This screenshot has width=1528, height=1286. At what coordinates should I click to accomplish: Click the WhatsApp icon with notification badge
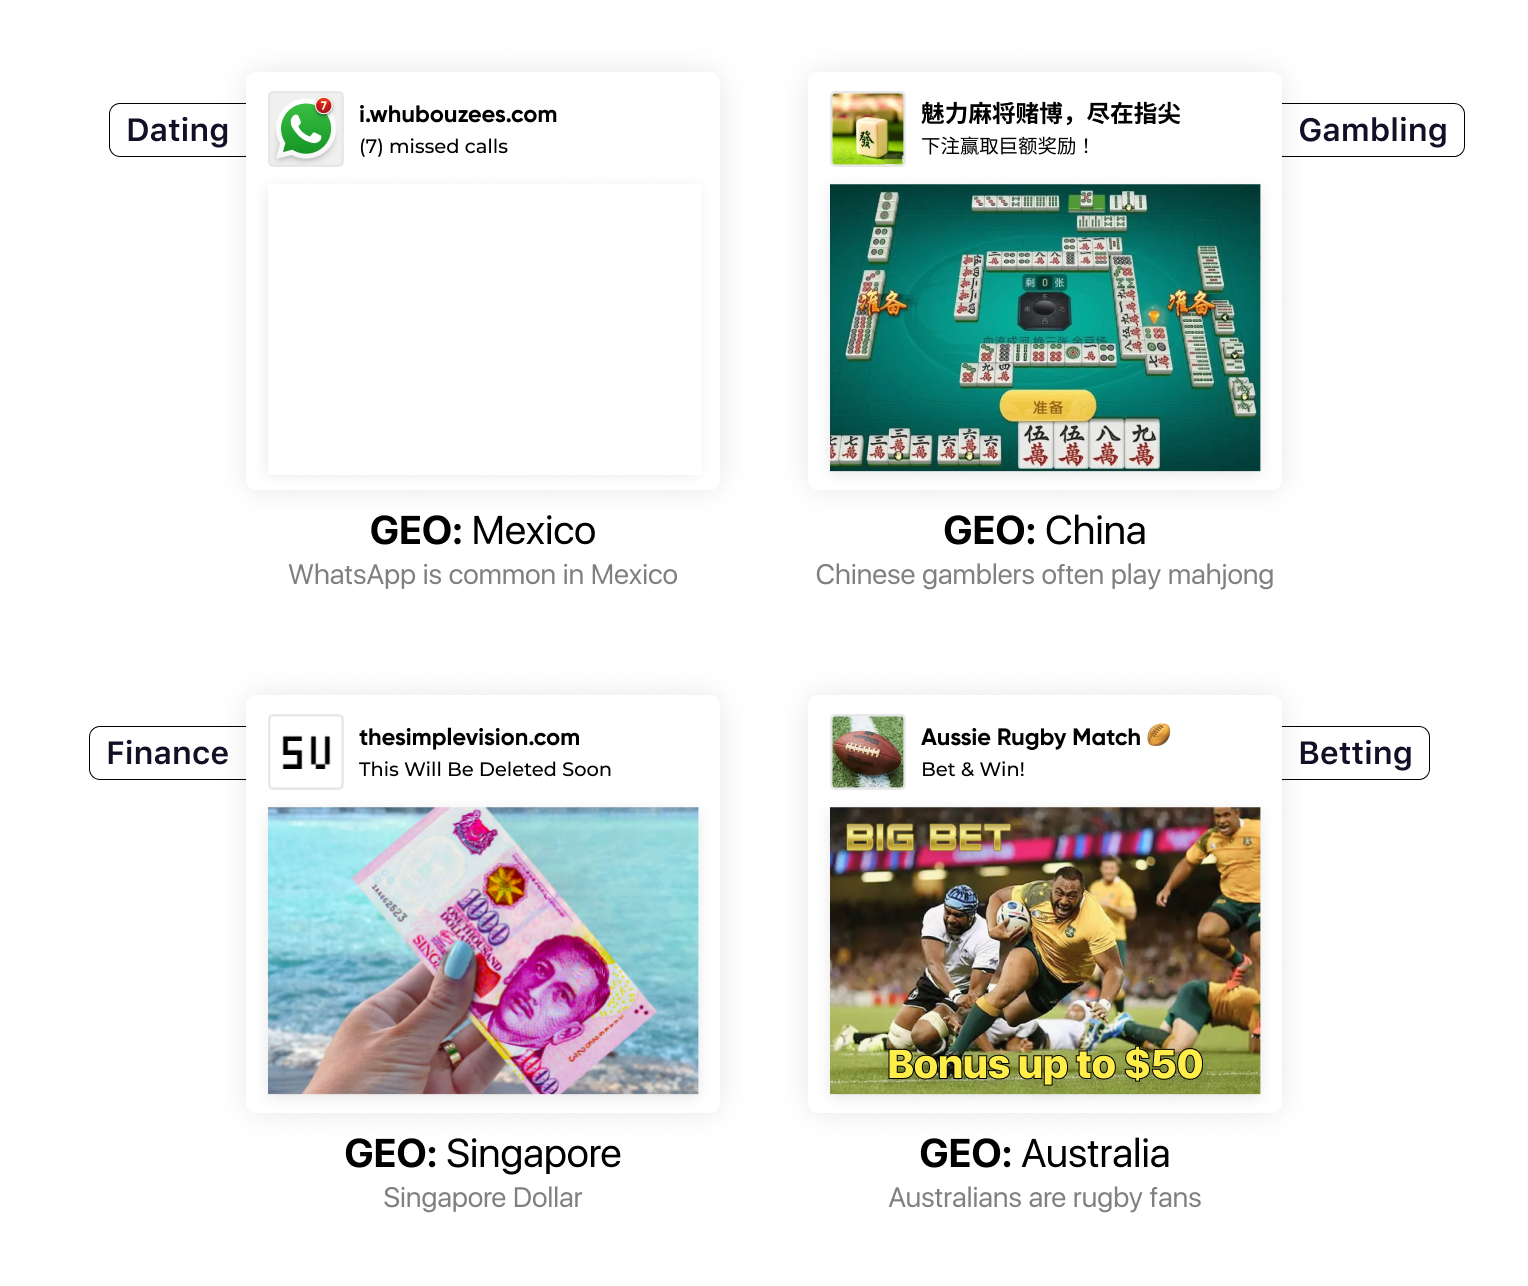click(x=306, y=129)
